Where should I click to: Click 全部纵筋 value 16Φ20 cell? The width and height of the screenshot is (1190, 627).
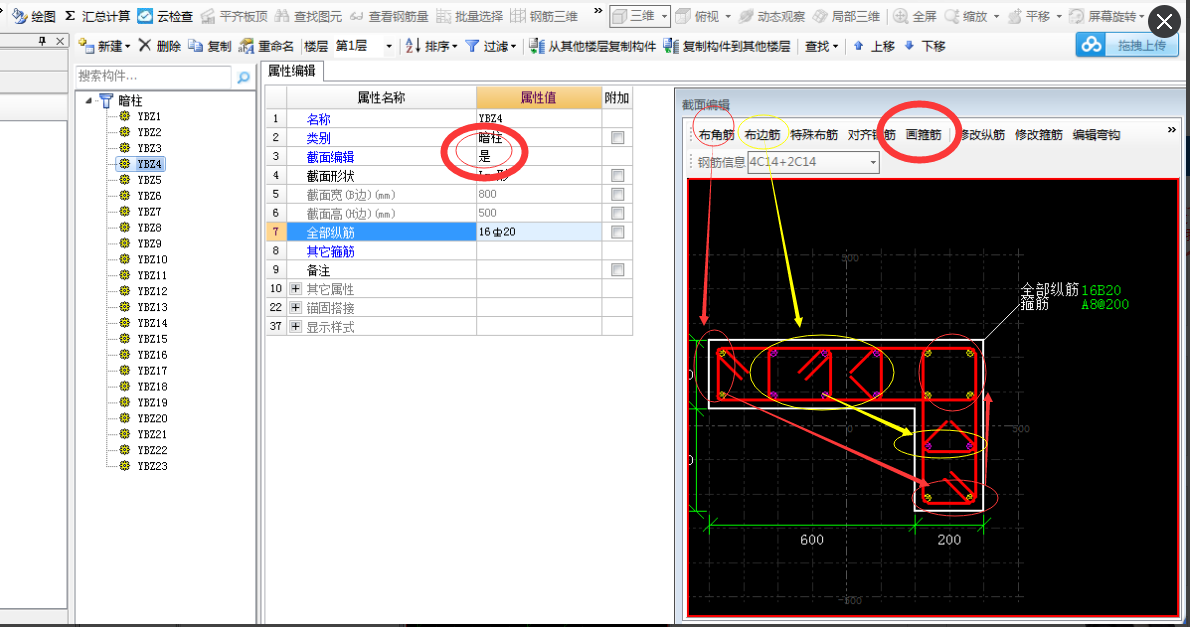point(538,232)
